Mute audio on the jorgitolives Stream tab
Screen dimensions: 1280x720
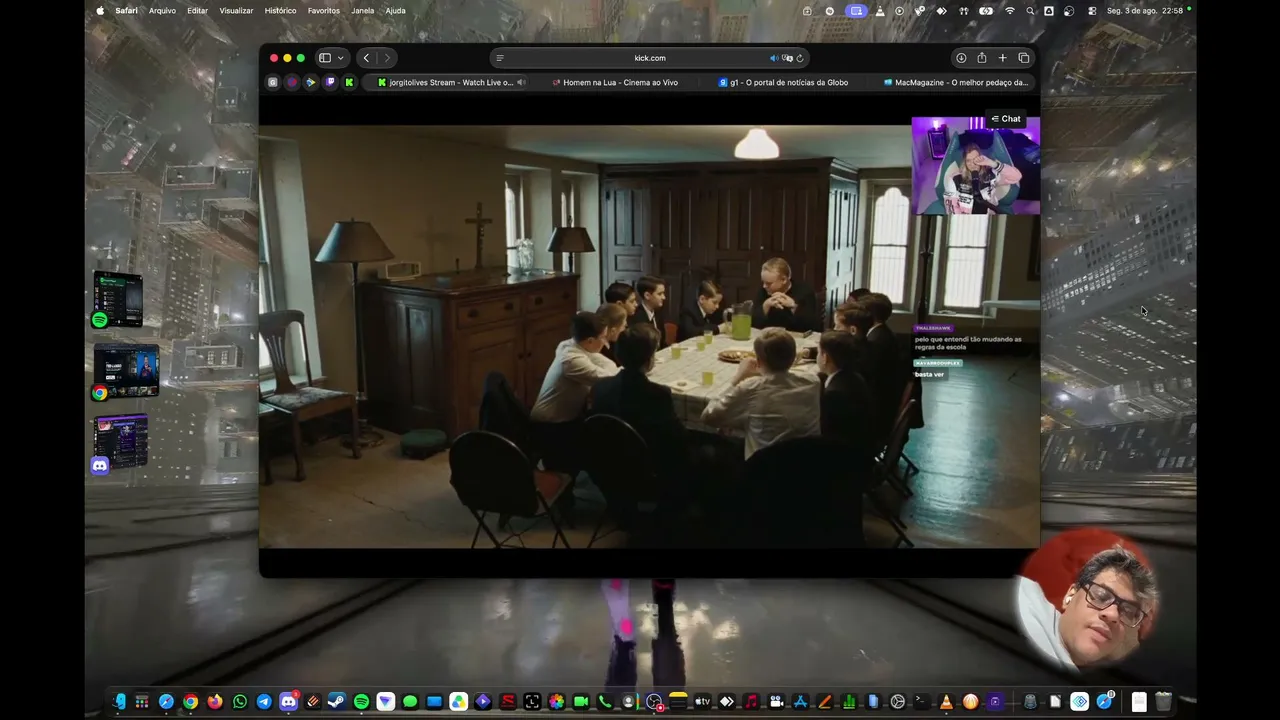click(x=521, y=83)
